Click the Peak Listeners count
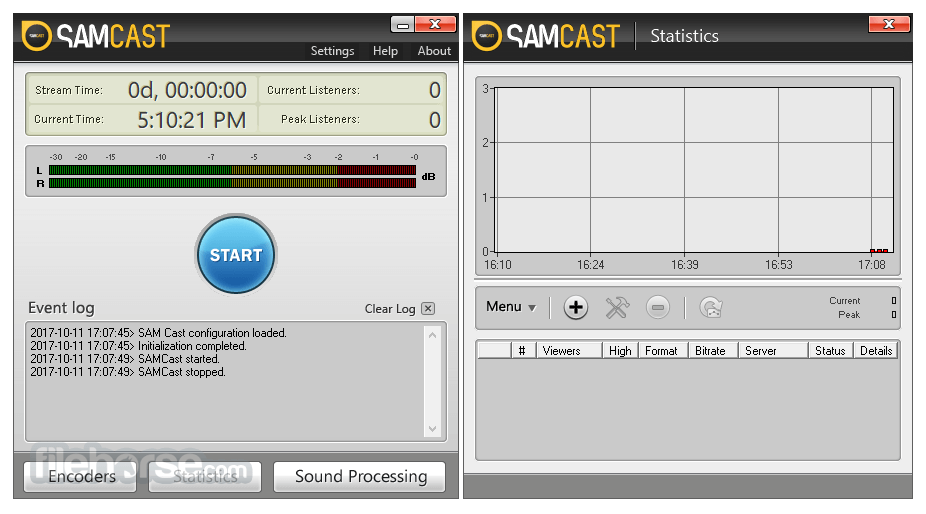 tap(435, 120)
